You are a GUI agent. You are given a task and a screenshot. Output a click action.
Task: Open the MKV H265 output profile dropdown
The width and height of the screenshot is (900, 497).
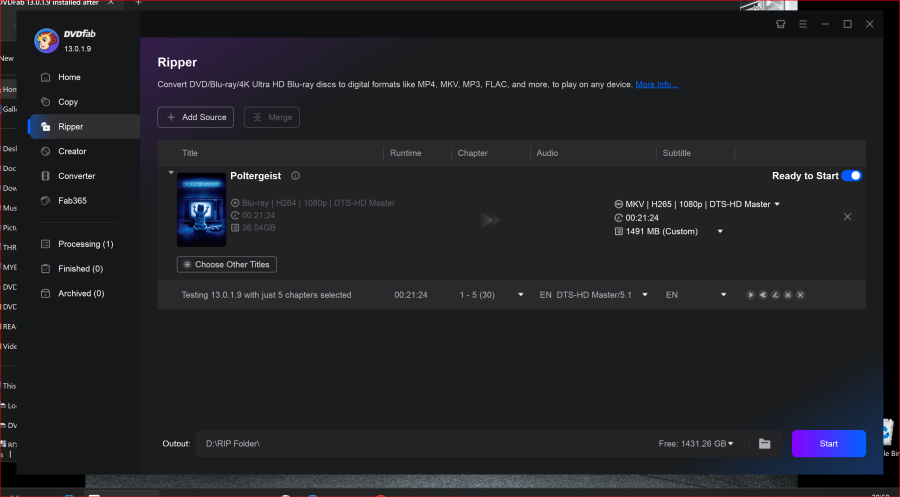(x=777, y=204)
